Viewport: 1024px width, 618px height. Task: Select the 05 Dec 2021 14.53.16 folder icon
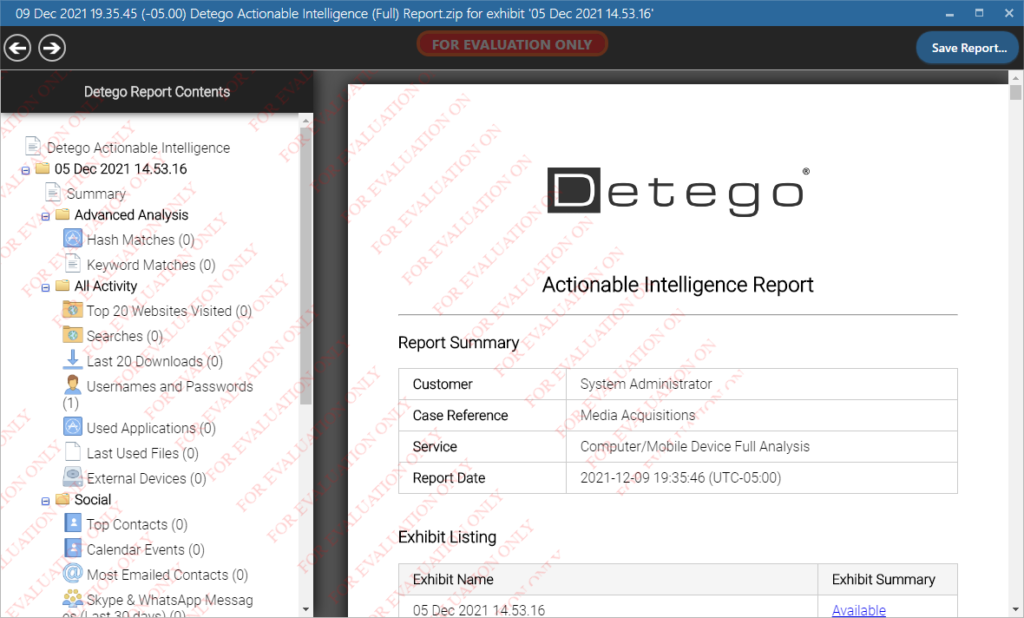pyautogui.click(x=42, y=168)
